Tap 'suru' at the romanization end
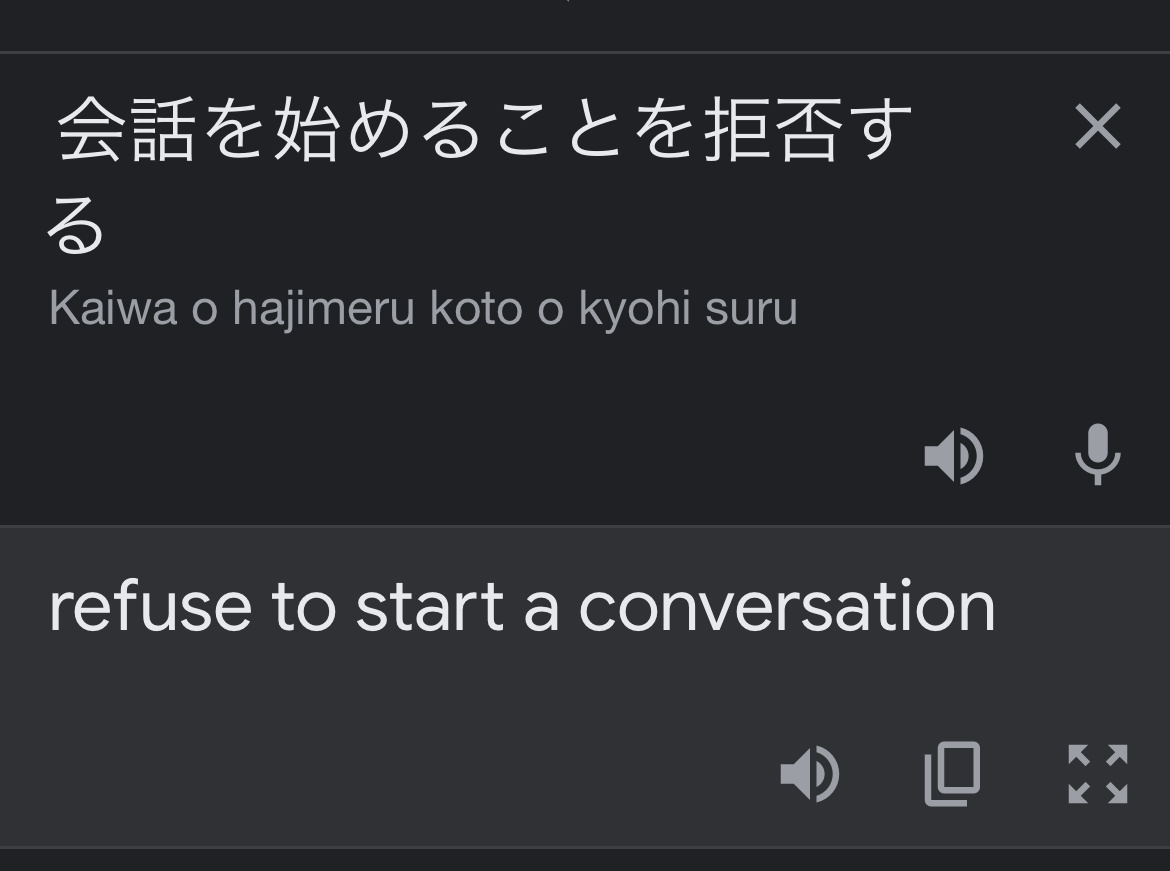Screen dimensions: 1170x871 tap(751, 309)
